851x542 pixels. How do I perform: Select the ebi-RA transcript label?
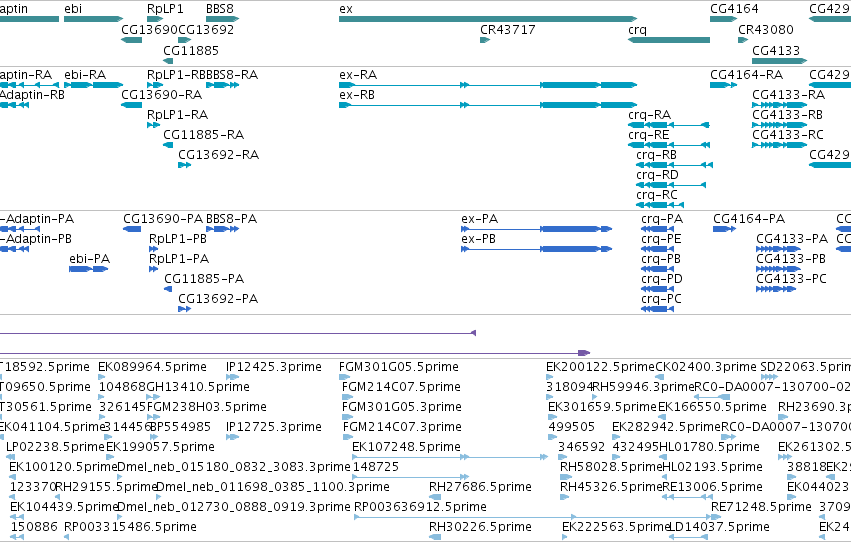85,74
